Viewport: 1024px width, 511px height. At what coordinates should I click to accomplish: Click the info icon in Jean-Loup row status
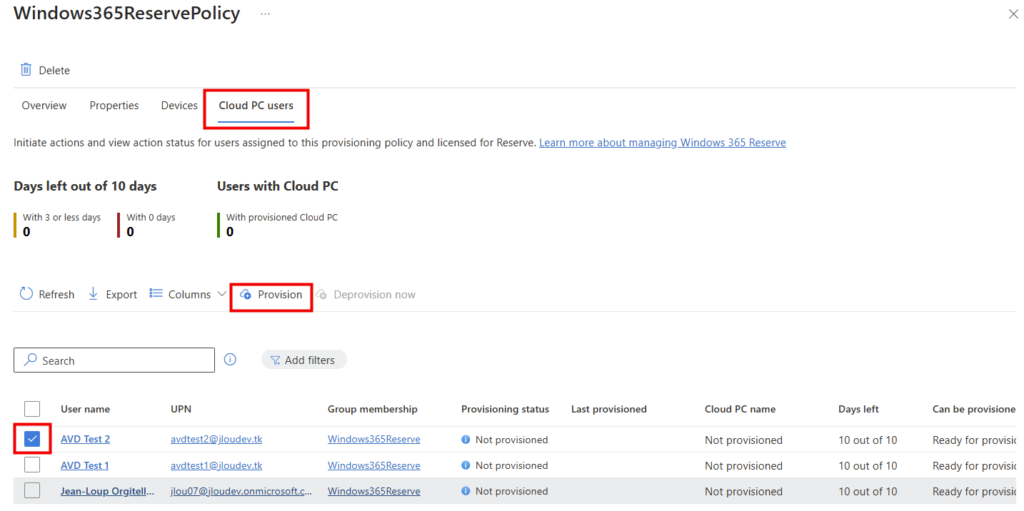[x=466, y=491]
